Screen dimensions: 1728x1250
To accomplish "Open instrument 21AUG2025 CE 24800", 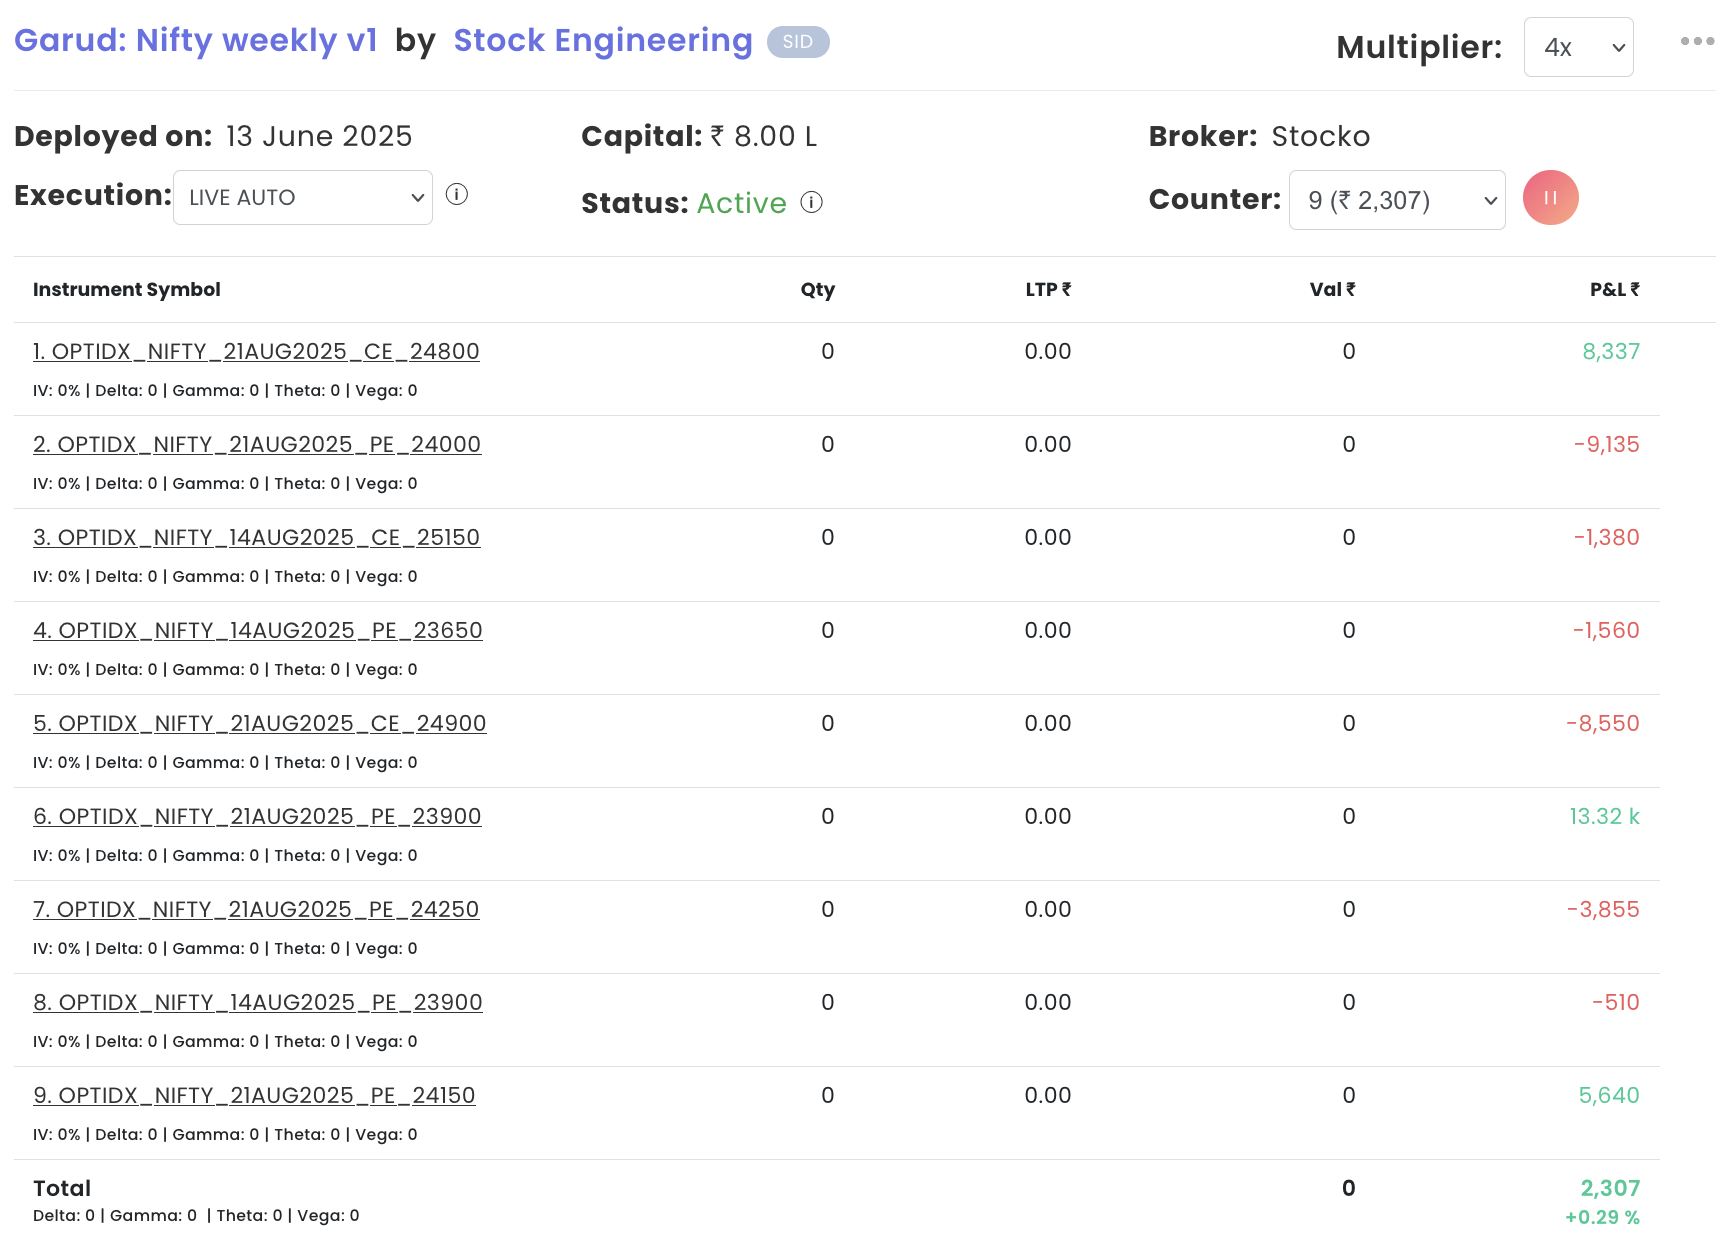I will 256,352.
